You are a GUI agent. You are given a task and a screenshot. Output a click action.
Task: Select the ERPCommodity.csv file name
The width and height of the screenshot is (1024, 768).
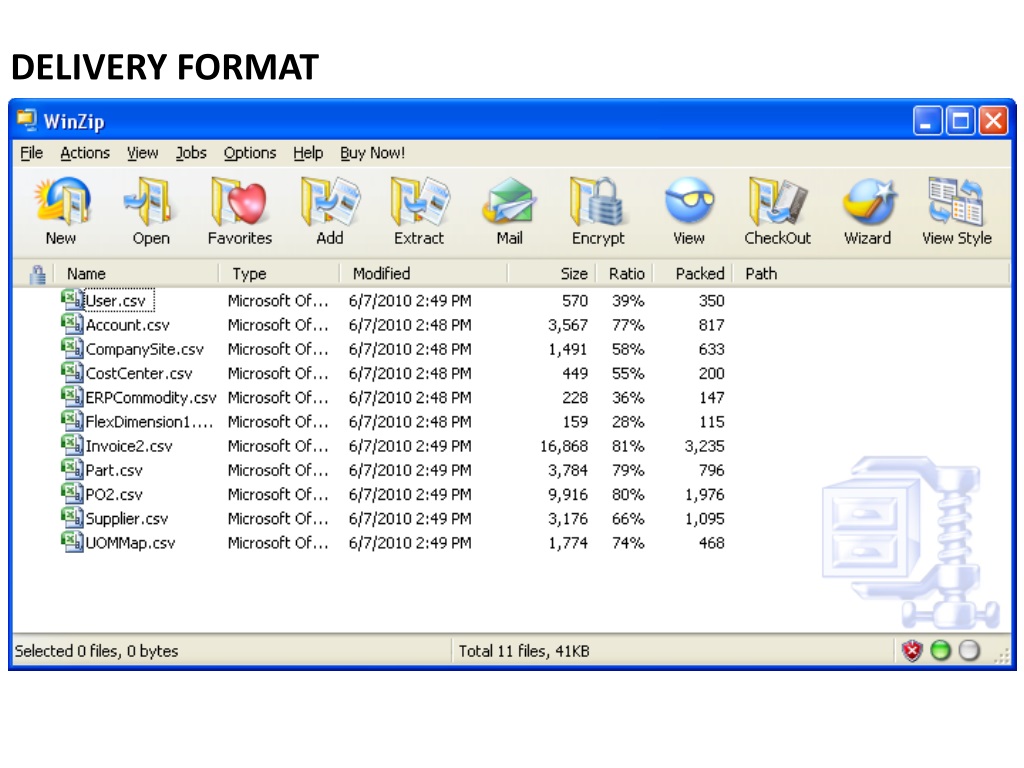tap(151, 398)
